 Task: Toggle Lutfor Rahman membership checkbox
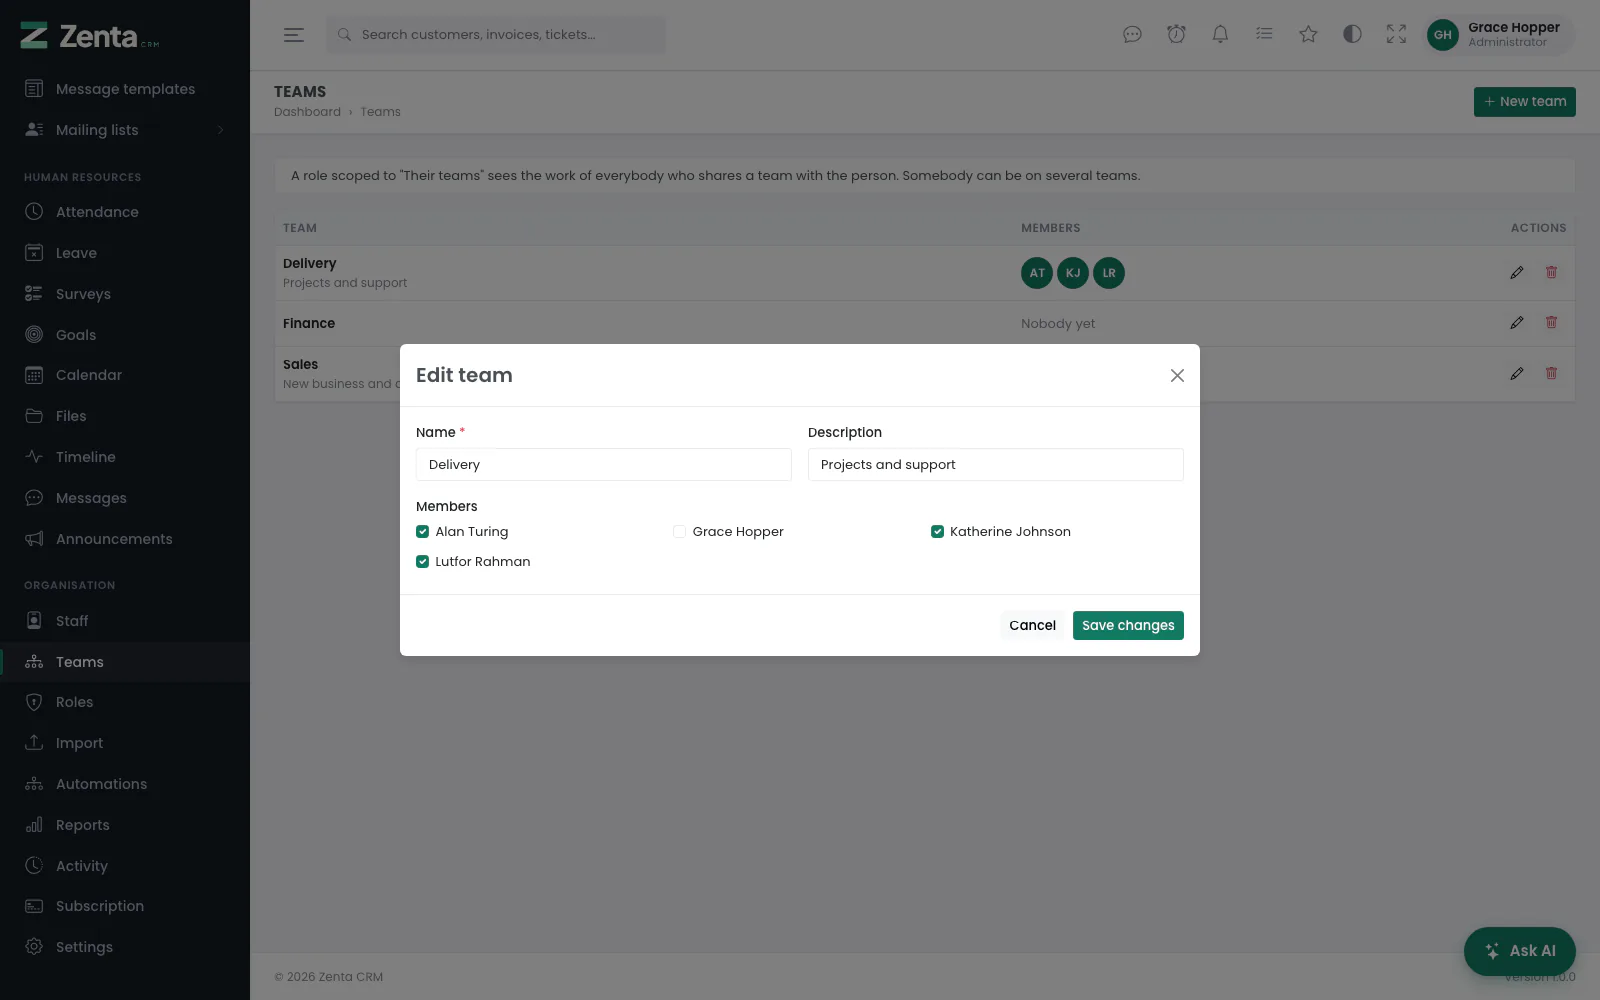(423, 562)
